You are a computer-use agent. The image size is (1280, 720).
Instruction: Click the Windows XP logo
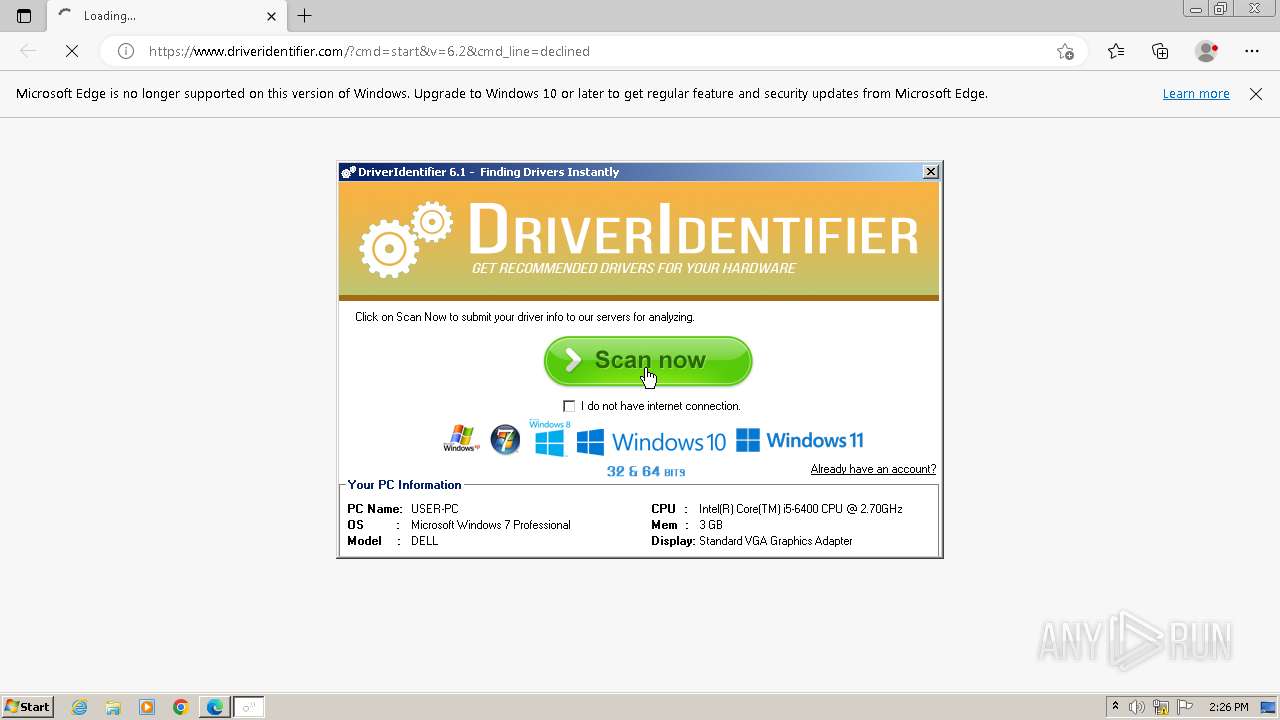pyautogui.click(x=461, y=439)
